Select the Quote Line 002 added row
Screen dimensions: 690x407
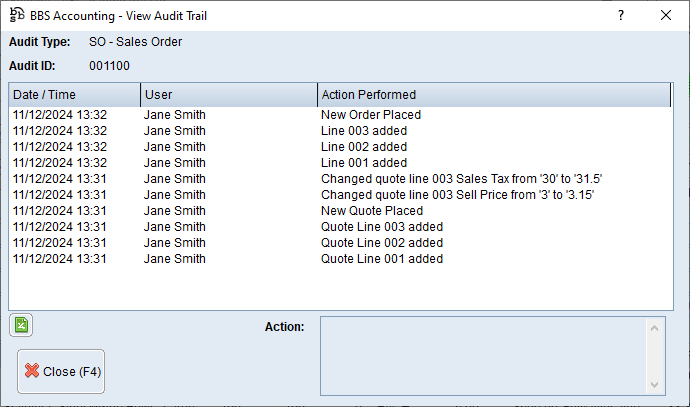tap(381, 243)
